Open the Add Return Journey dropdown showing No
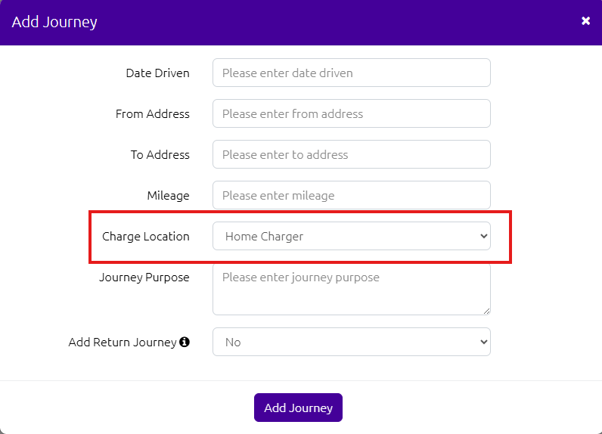Image resolution: width=602 pixels, height=434 pixels. (x=351, y=342)
